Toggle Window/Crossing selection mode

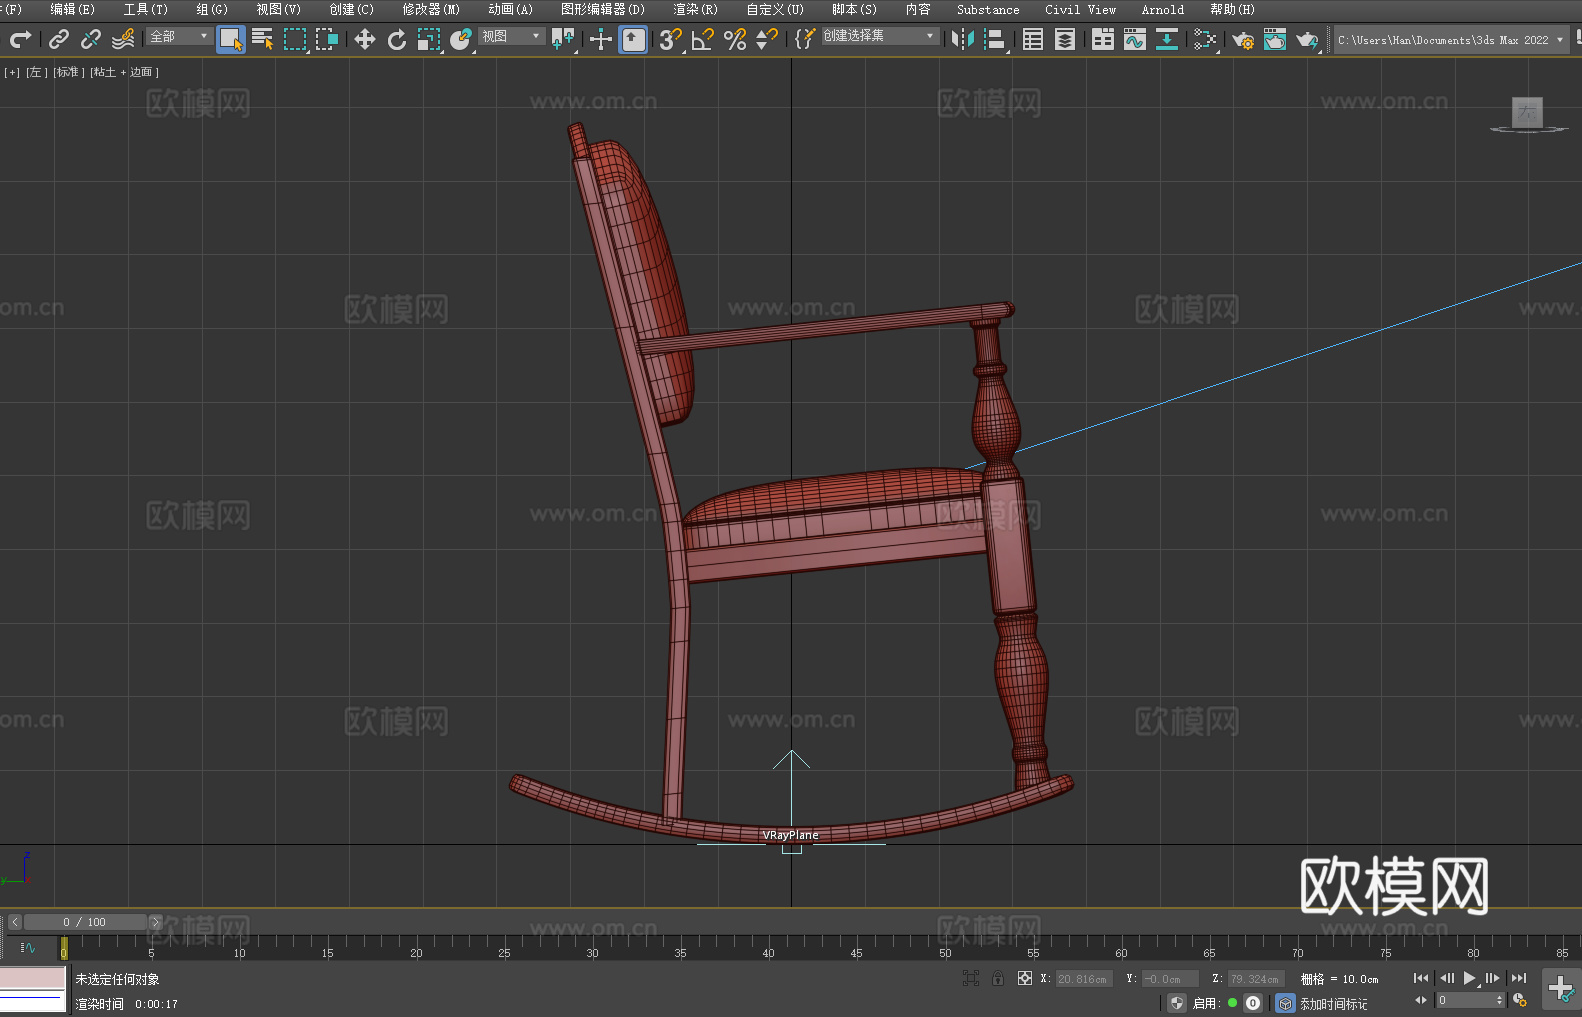click(327, 39)
